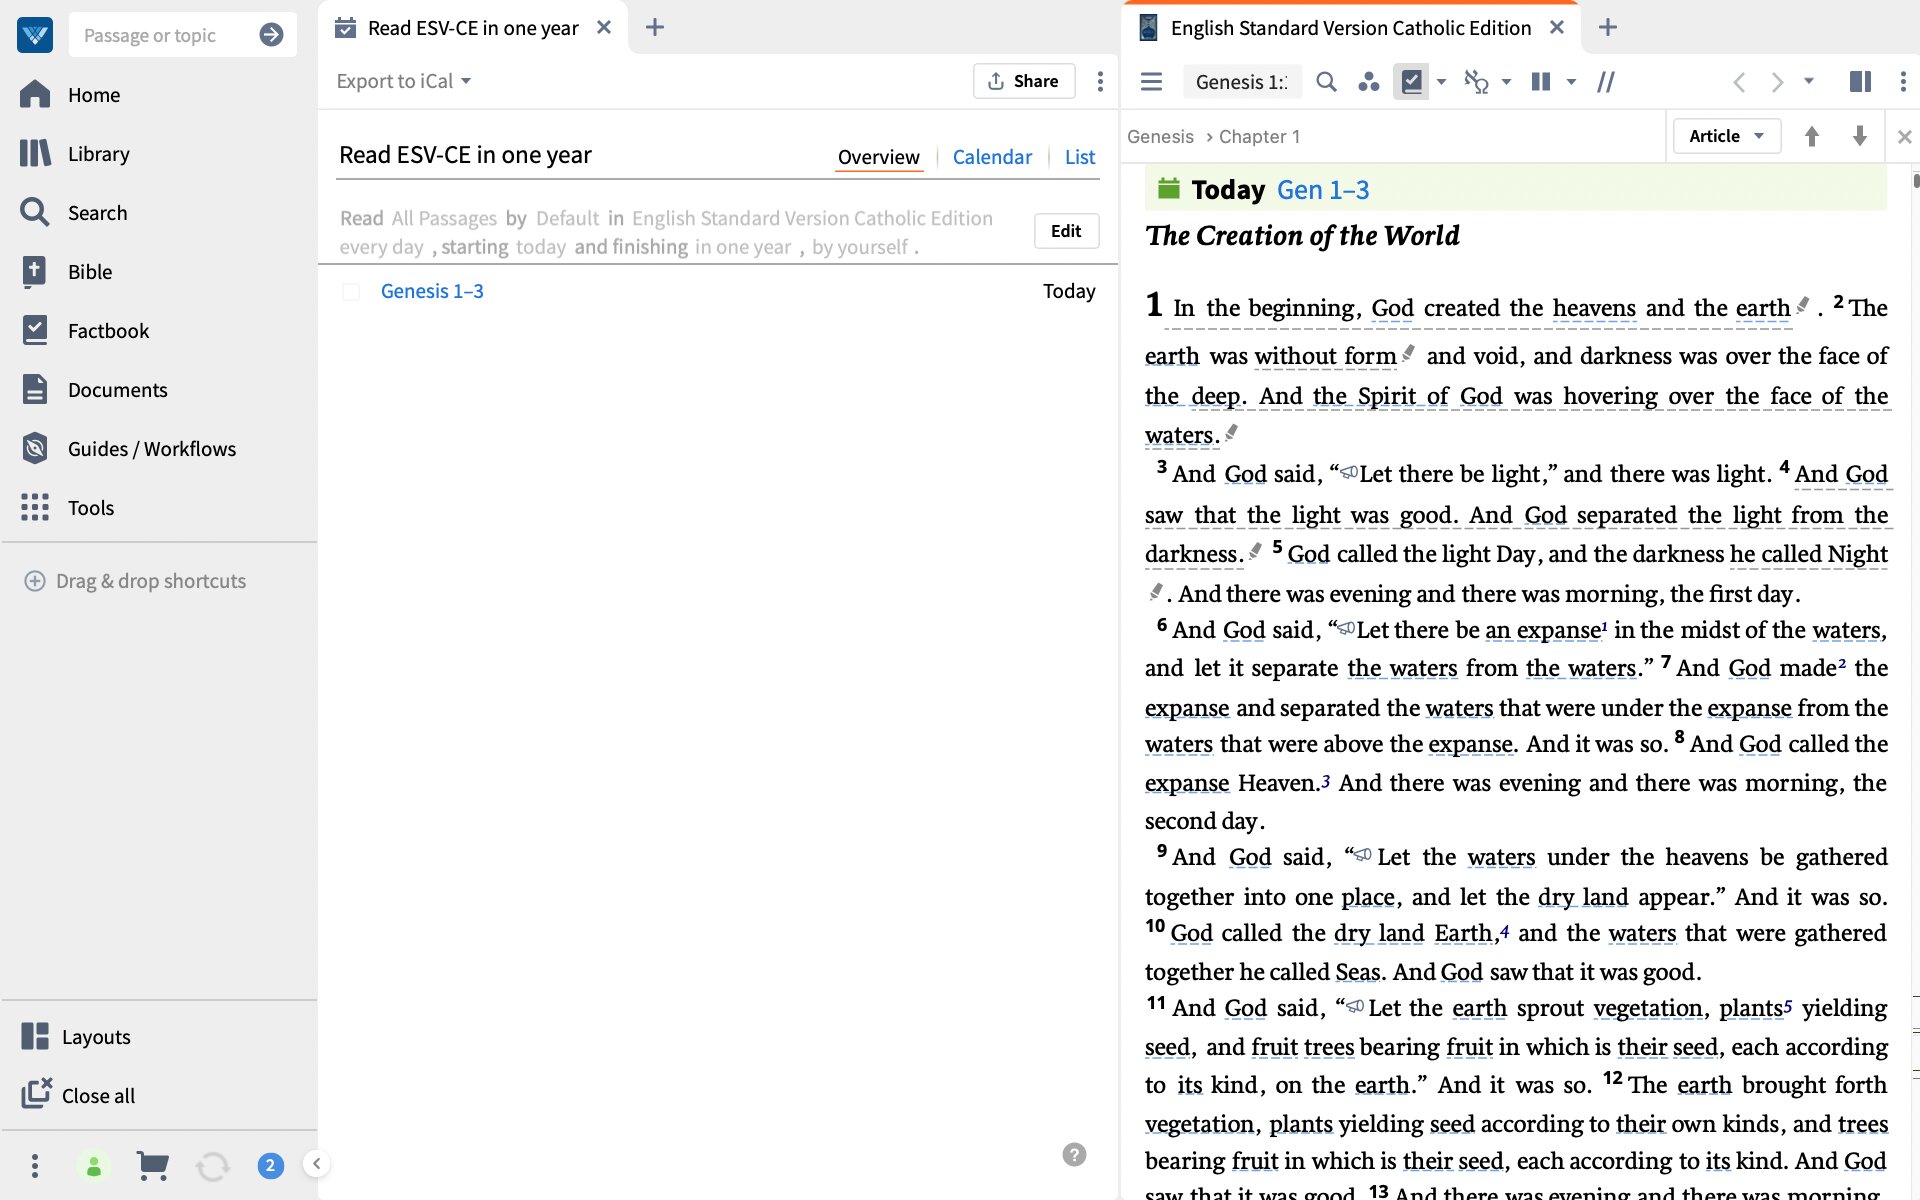Switch to the Overview view
1920x1200 pixels.
coord(878,157)
